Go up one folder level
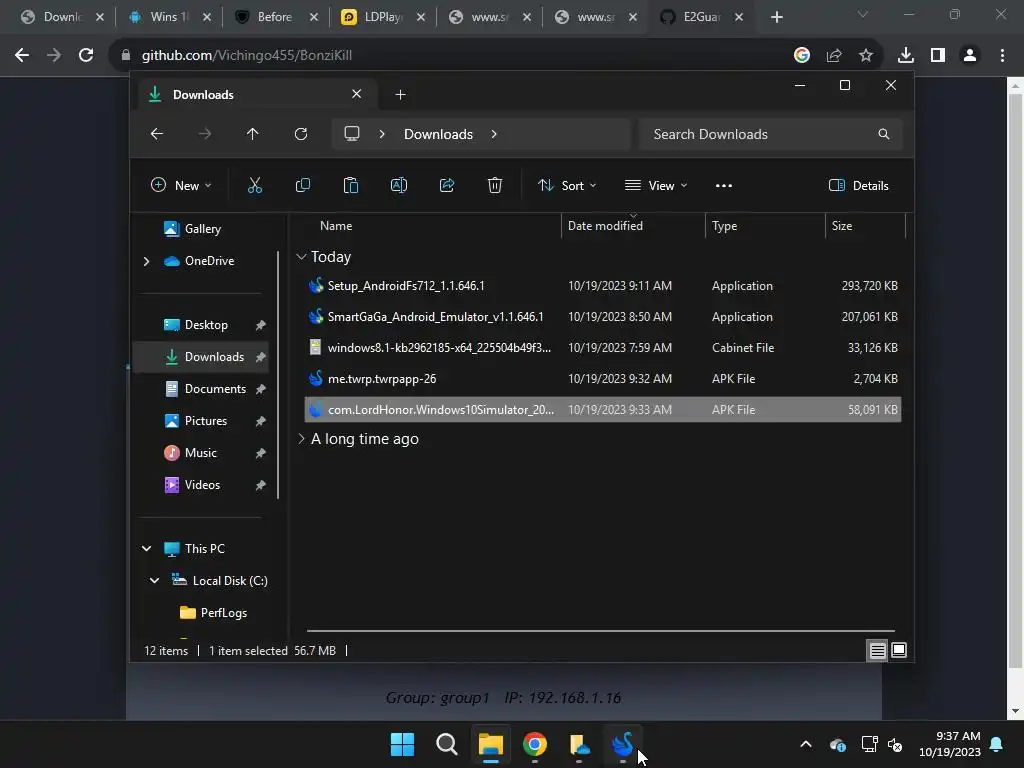Image resolution: width=1024 pixels, height=768 pixels. coord(253,134)
